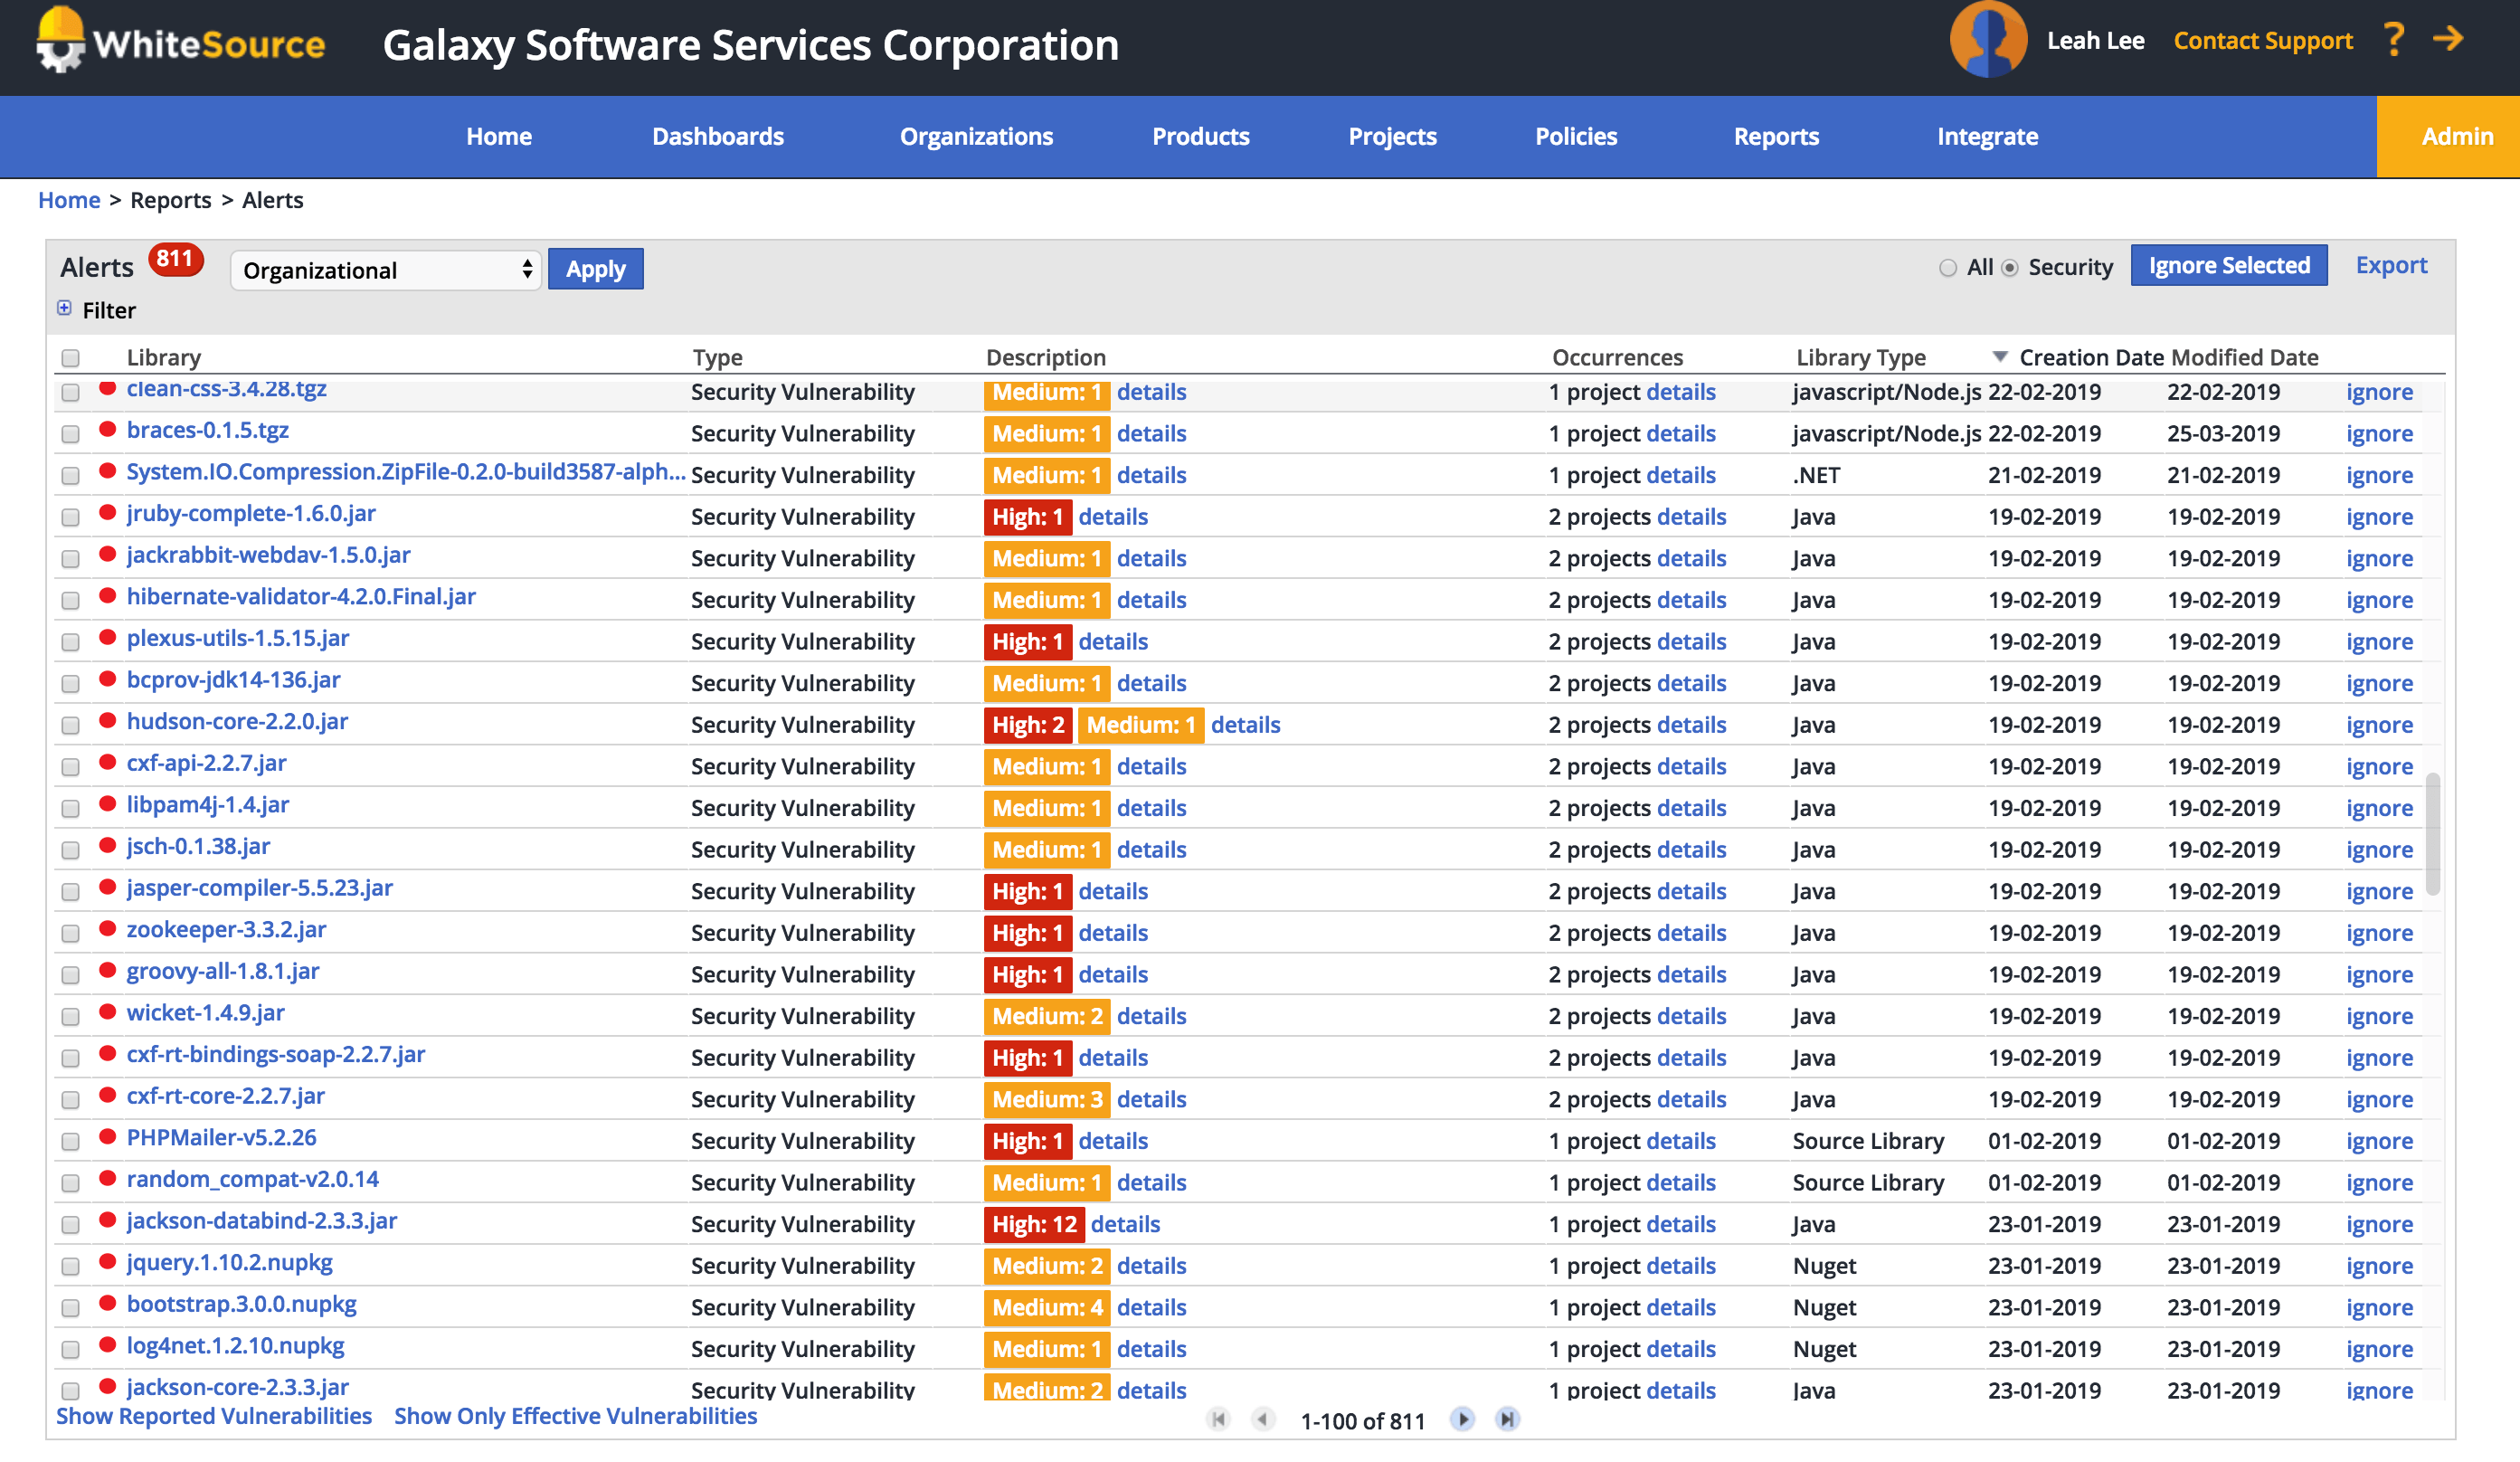This screenshot has height=1462, width=2520.
Task: Open the Dashboards menu
Action: click(x=718, y=136)
